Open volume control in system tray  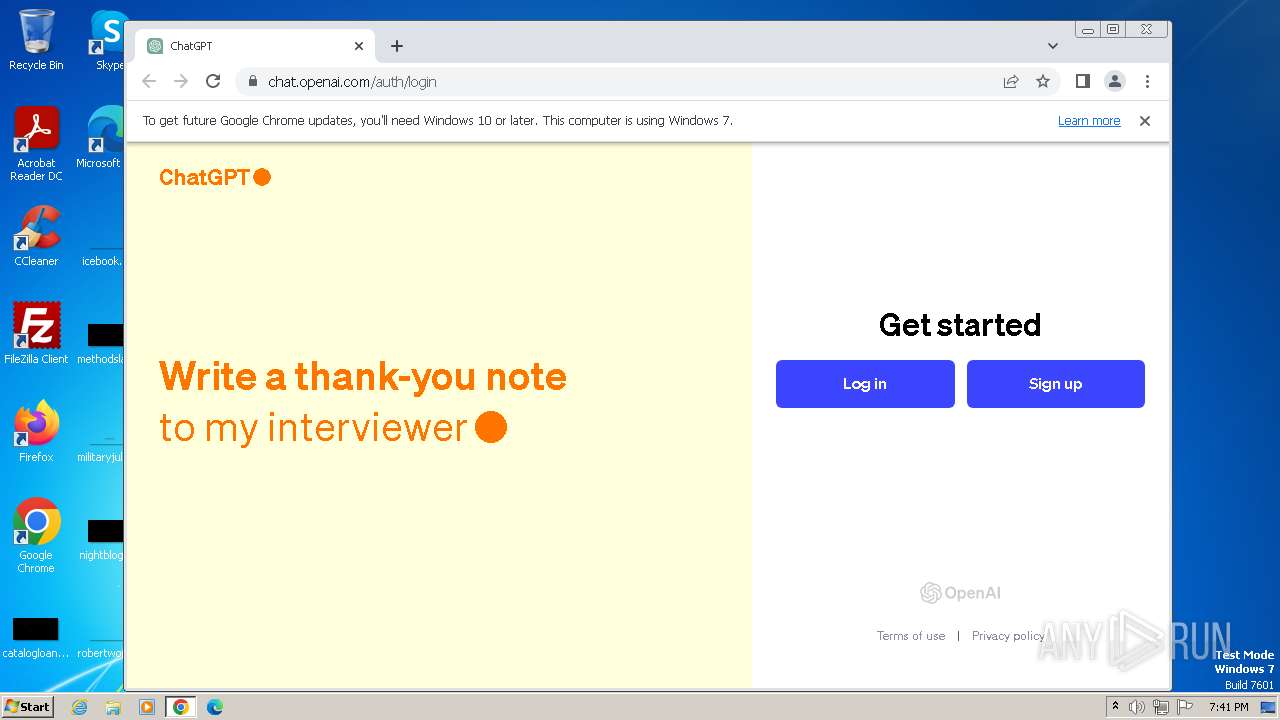tap(1137, 707)
